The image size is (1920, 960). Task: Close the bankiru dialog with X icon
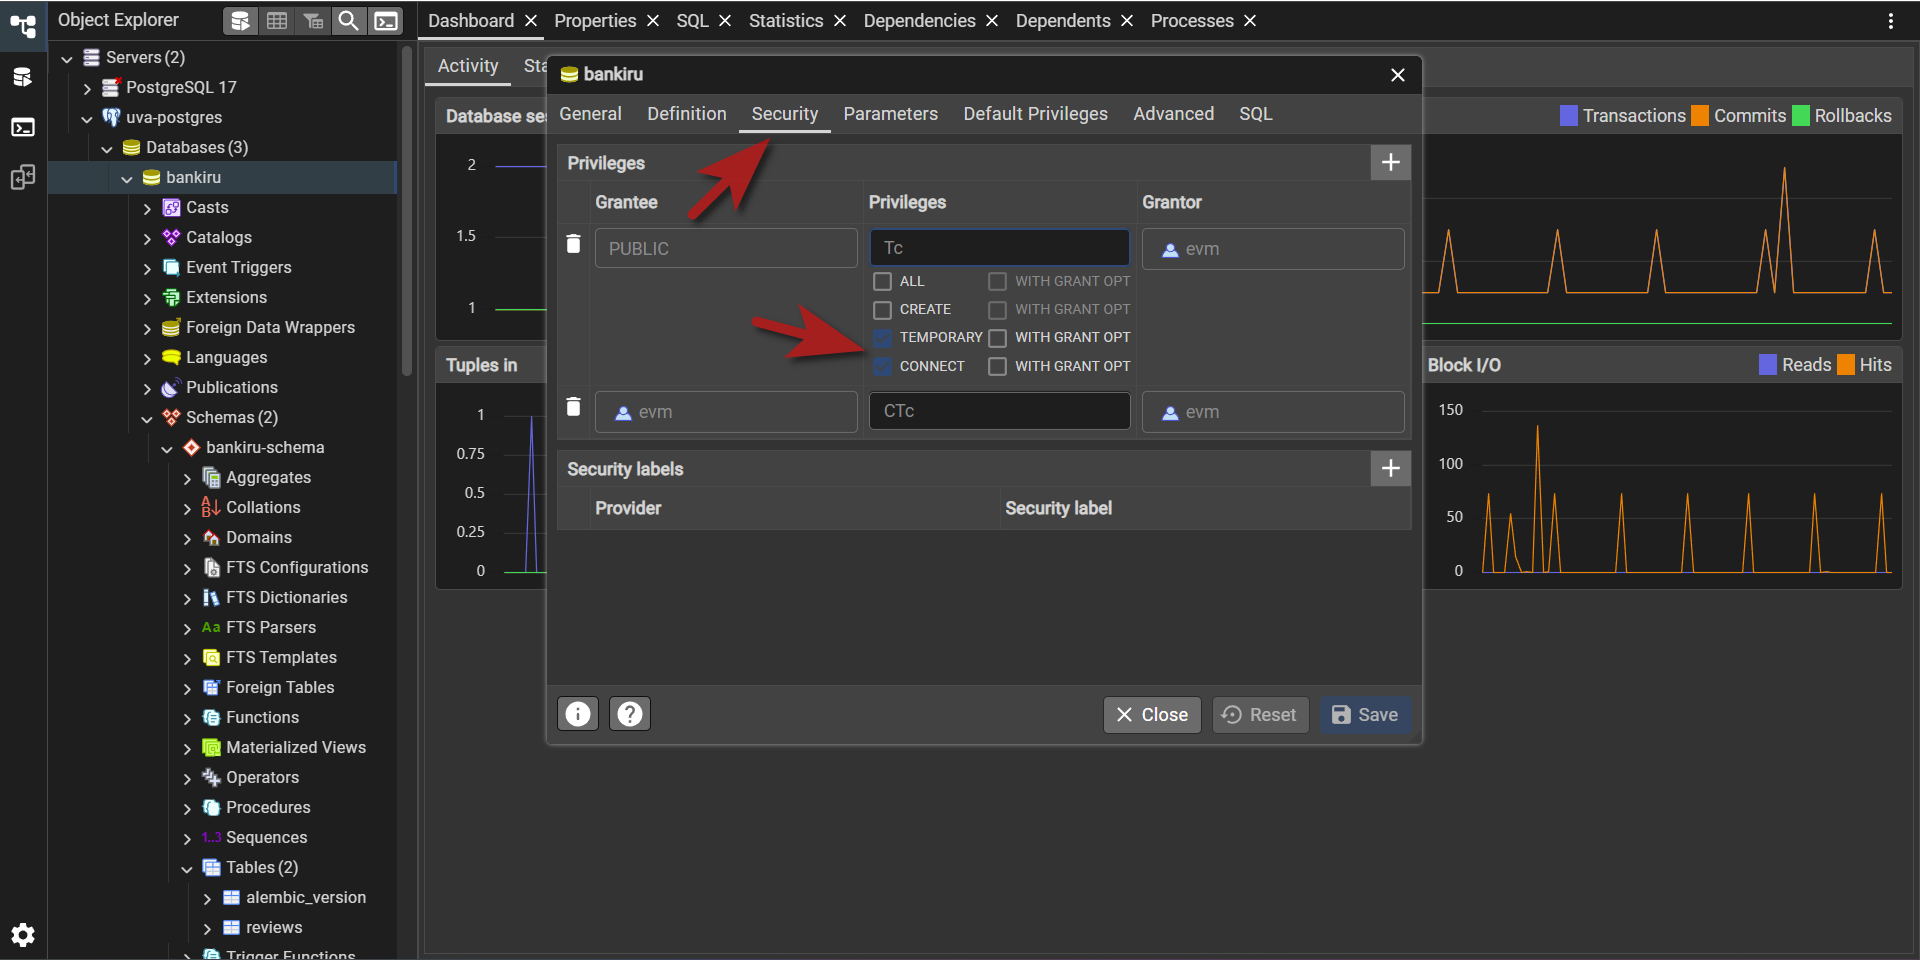tap(1398, 75)
